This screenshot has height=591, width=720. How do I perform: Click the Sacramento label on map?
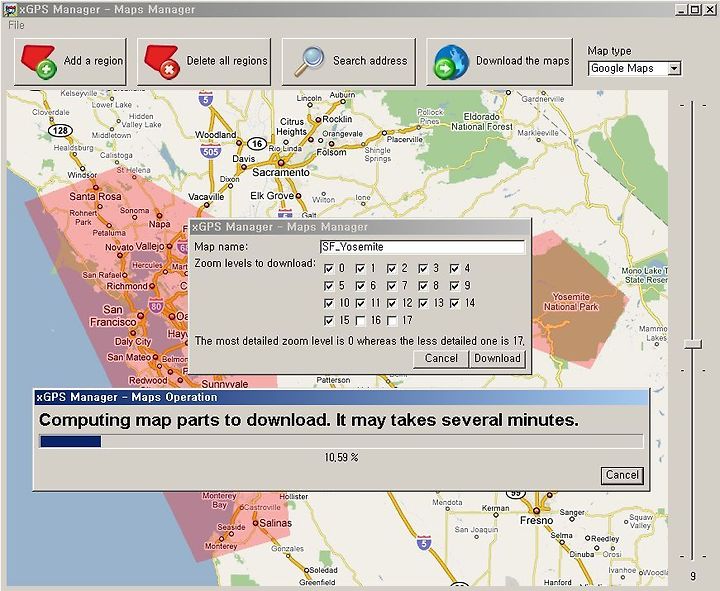coord(281,173)
